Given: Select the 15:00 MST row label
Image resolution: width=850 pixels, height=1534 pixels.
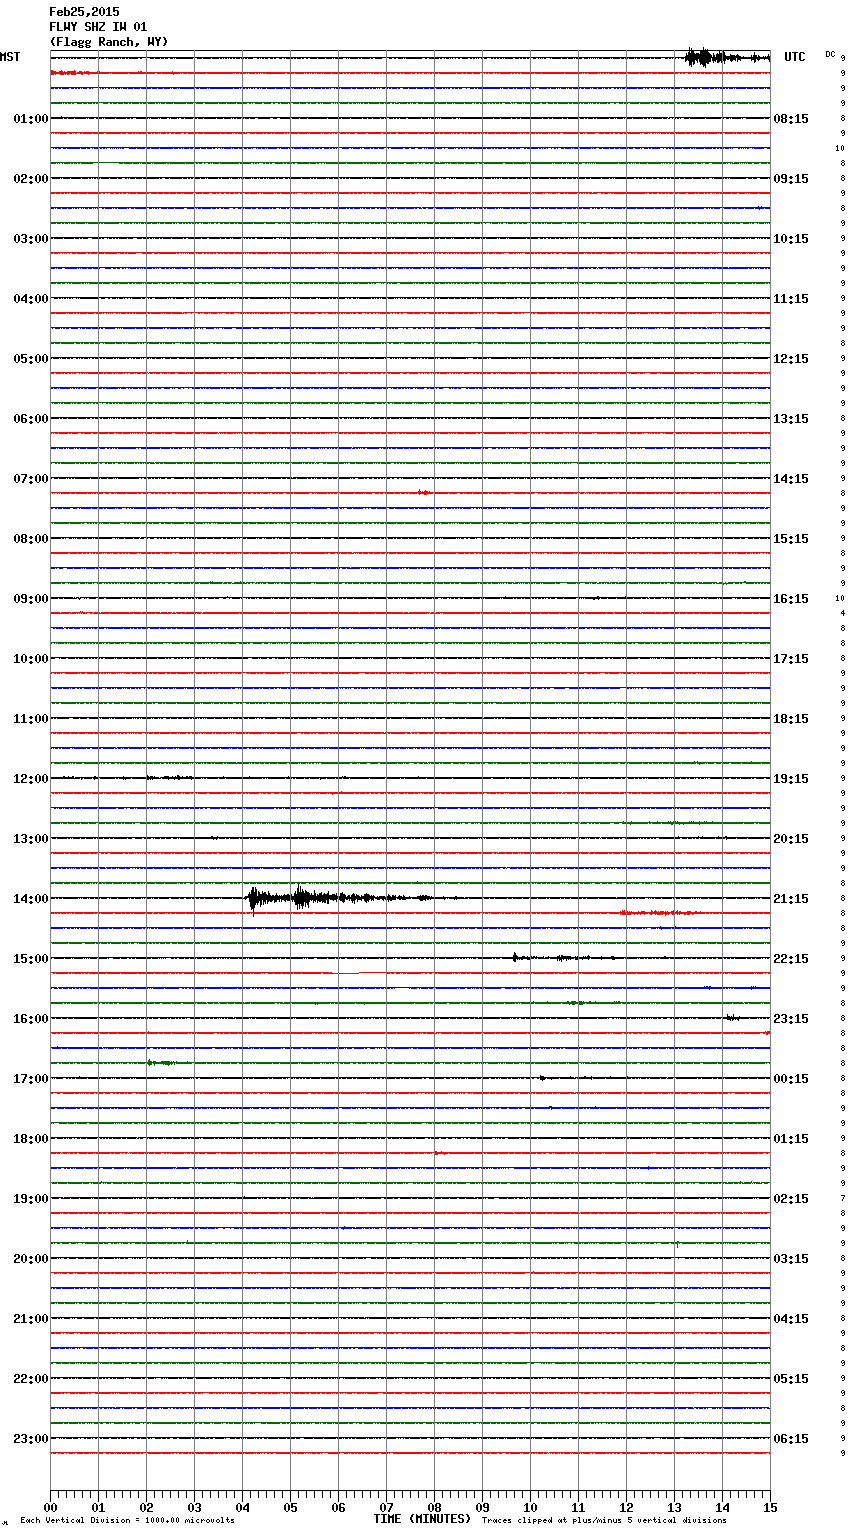Looking at the screenshot, I should (31, 959).
